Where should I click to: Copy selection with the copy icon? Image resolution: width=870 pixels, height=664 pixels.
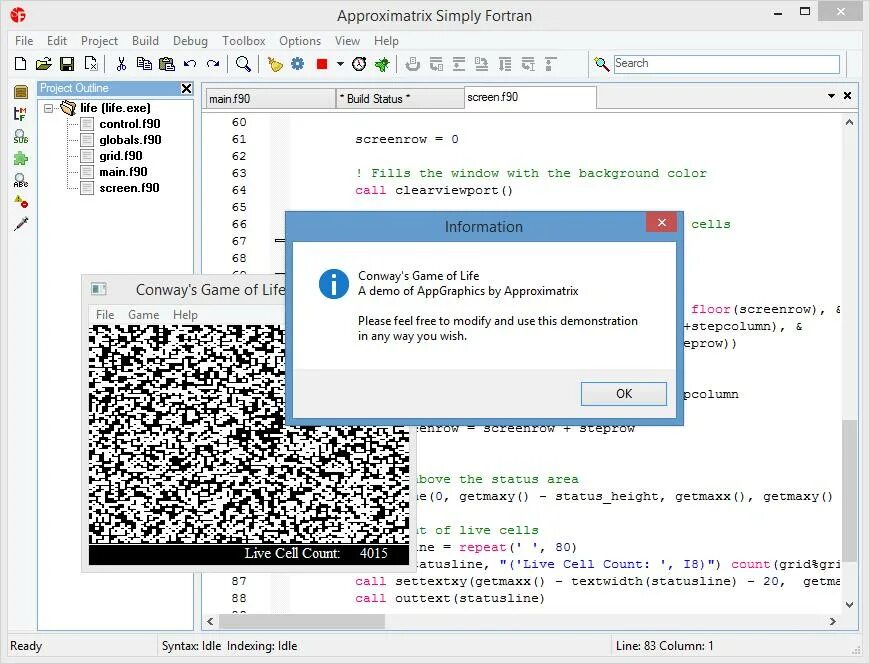[144, 64]
